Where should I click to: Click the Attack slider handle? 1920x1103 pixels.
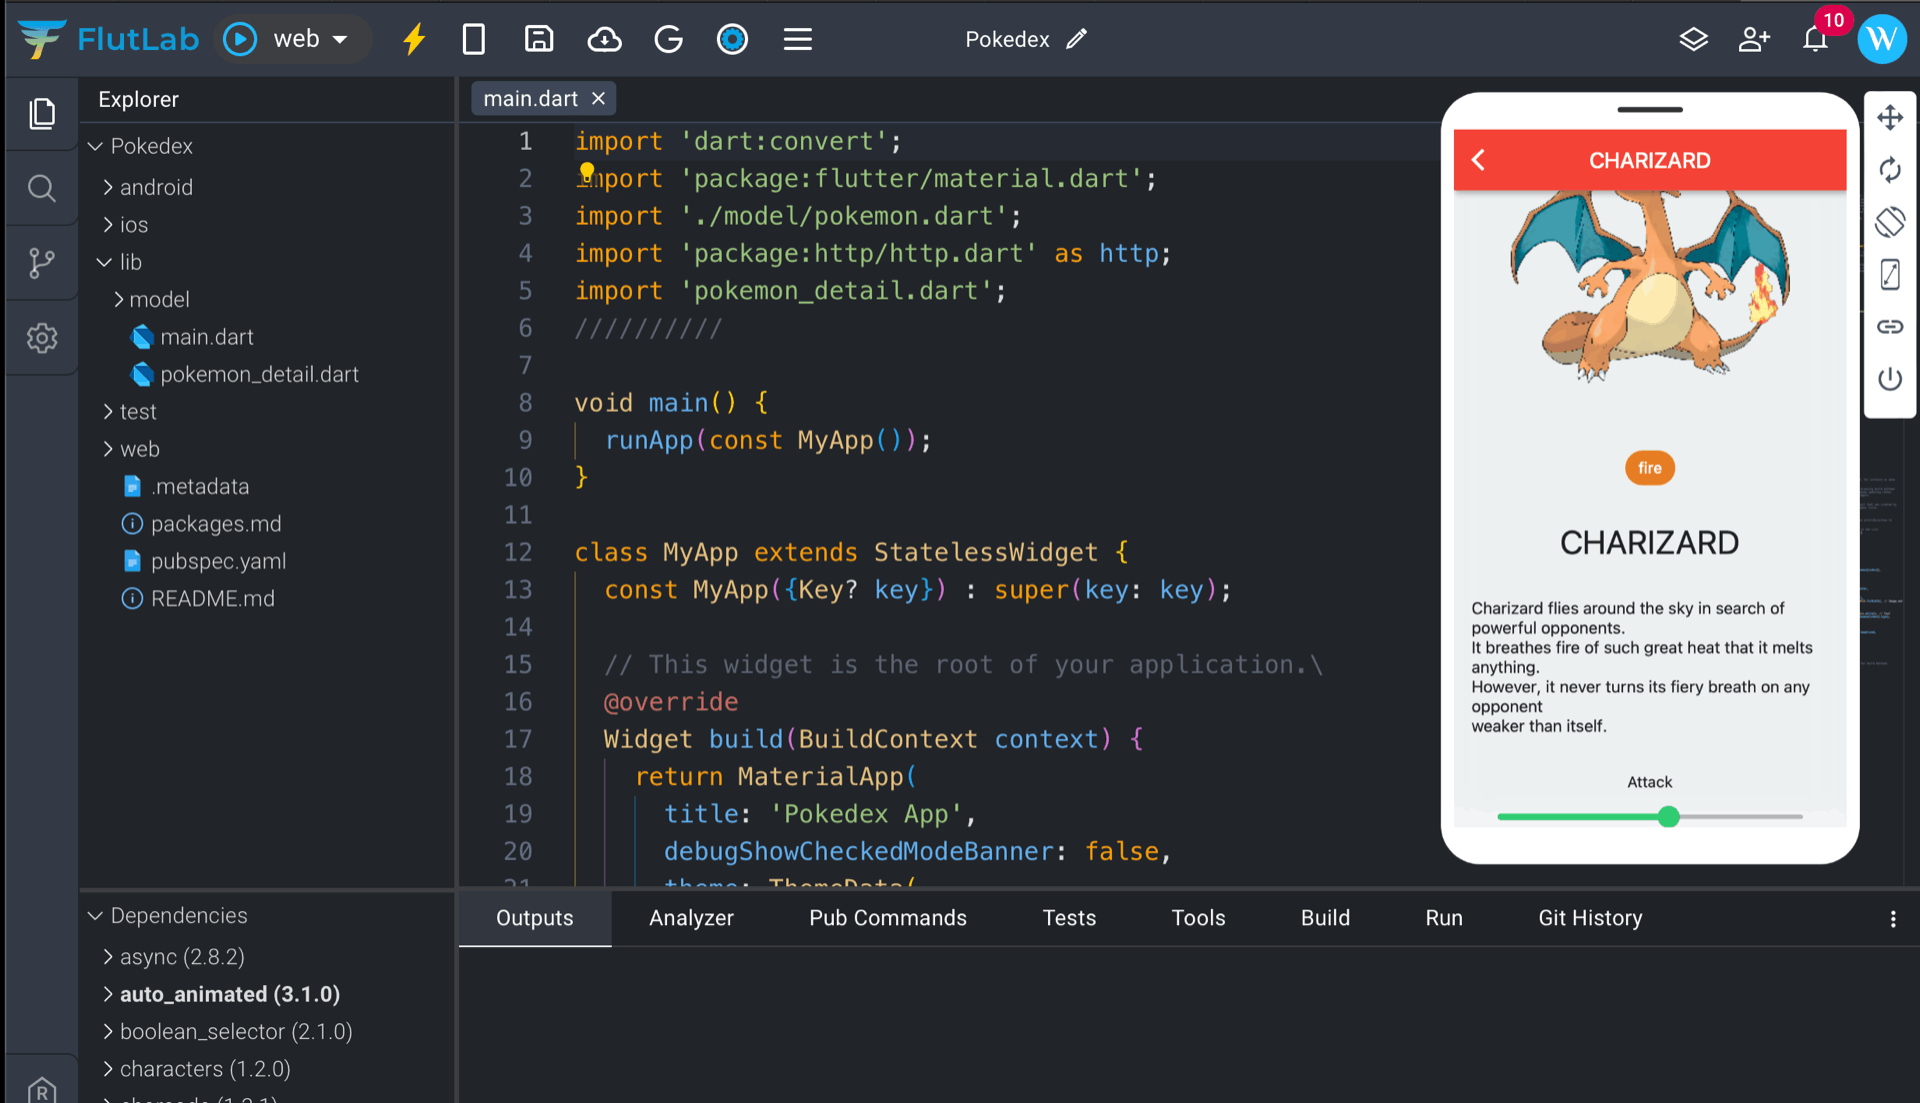pyautogui.click(x=1668, y=817)
